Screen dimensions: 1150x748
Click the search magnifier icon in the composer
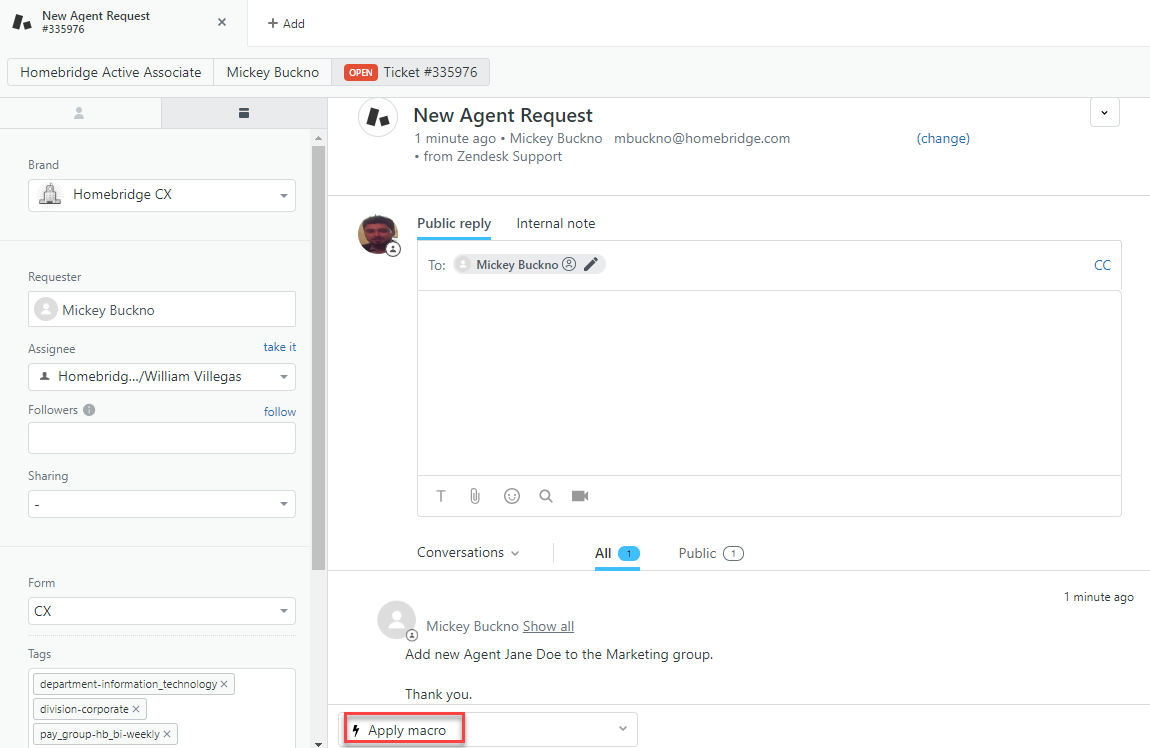click(546, 496)
